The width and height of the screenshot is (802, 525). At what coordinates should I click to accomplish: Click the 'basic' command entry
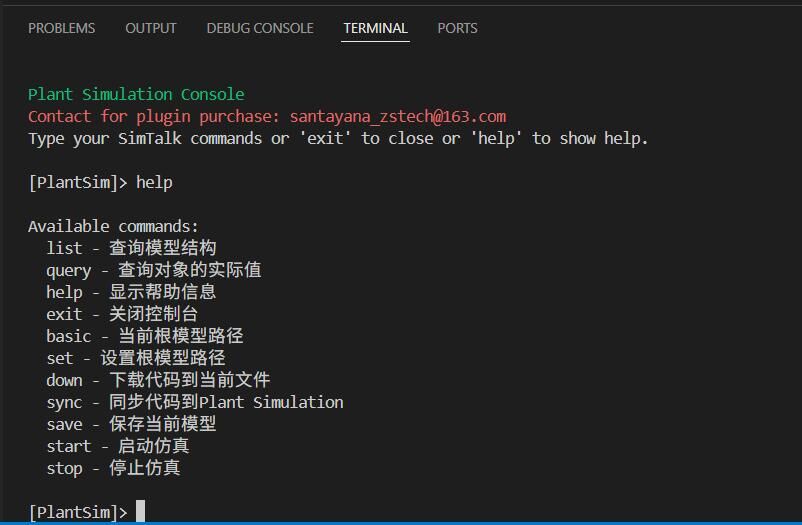click(68, 336)
